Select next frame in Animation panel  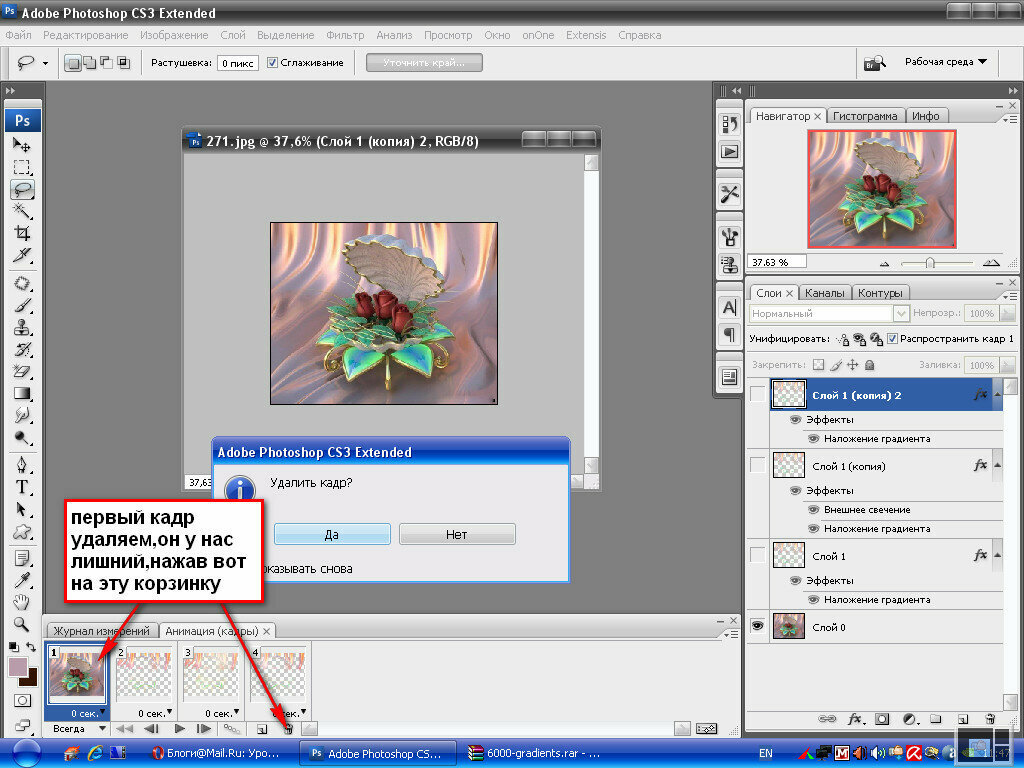click(204, 729)
